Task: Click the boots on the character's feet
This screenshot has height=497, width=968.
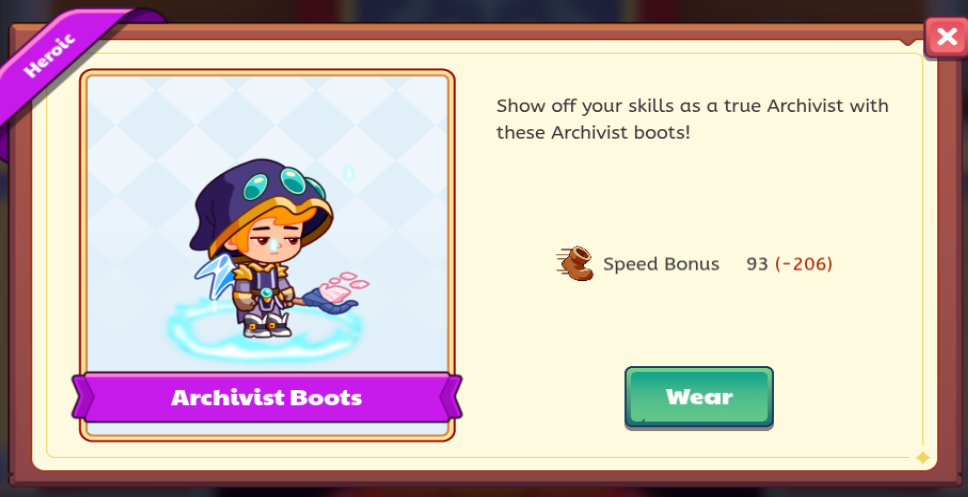Action: (x=267, y=324)
